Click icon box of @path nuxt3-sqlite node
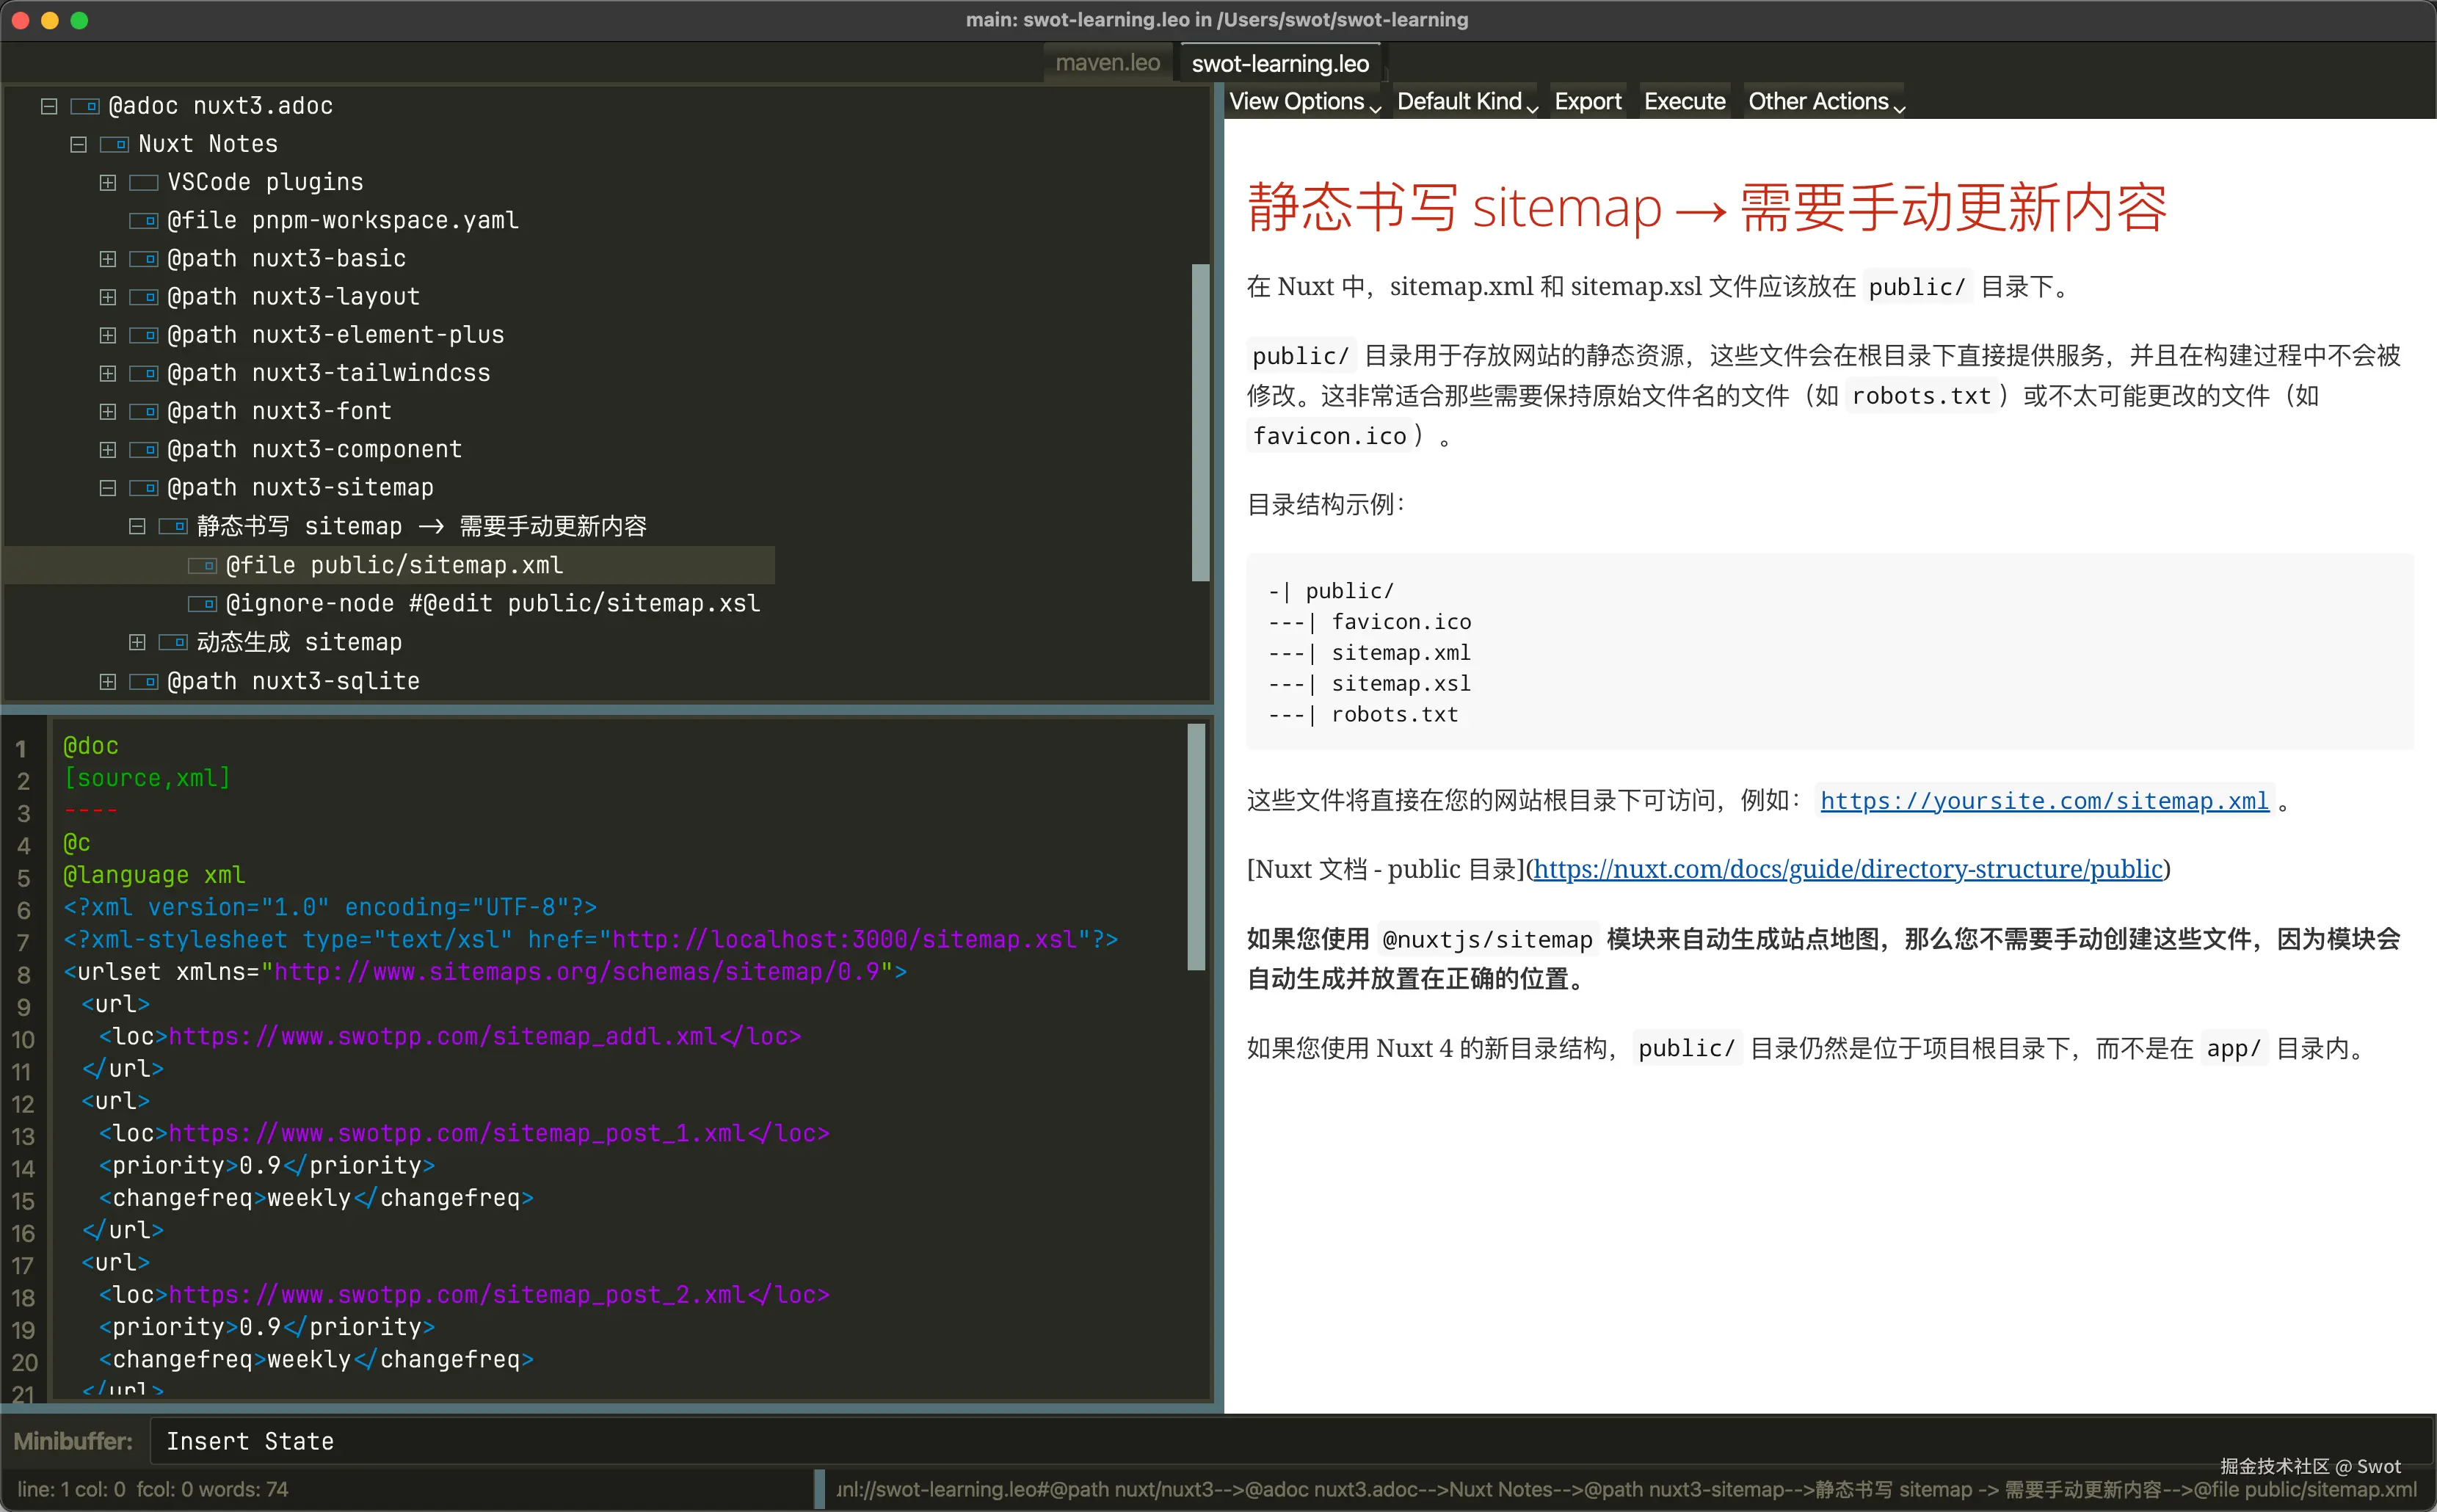The height and width of the screenshot is (1512, 2437). tap(144, 682)
